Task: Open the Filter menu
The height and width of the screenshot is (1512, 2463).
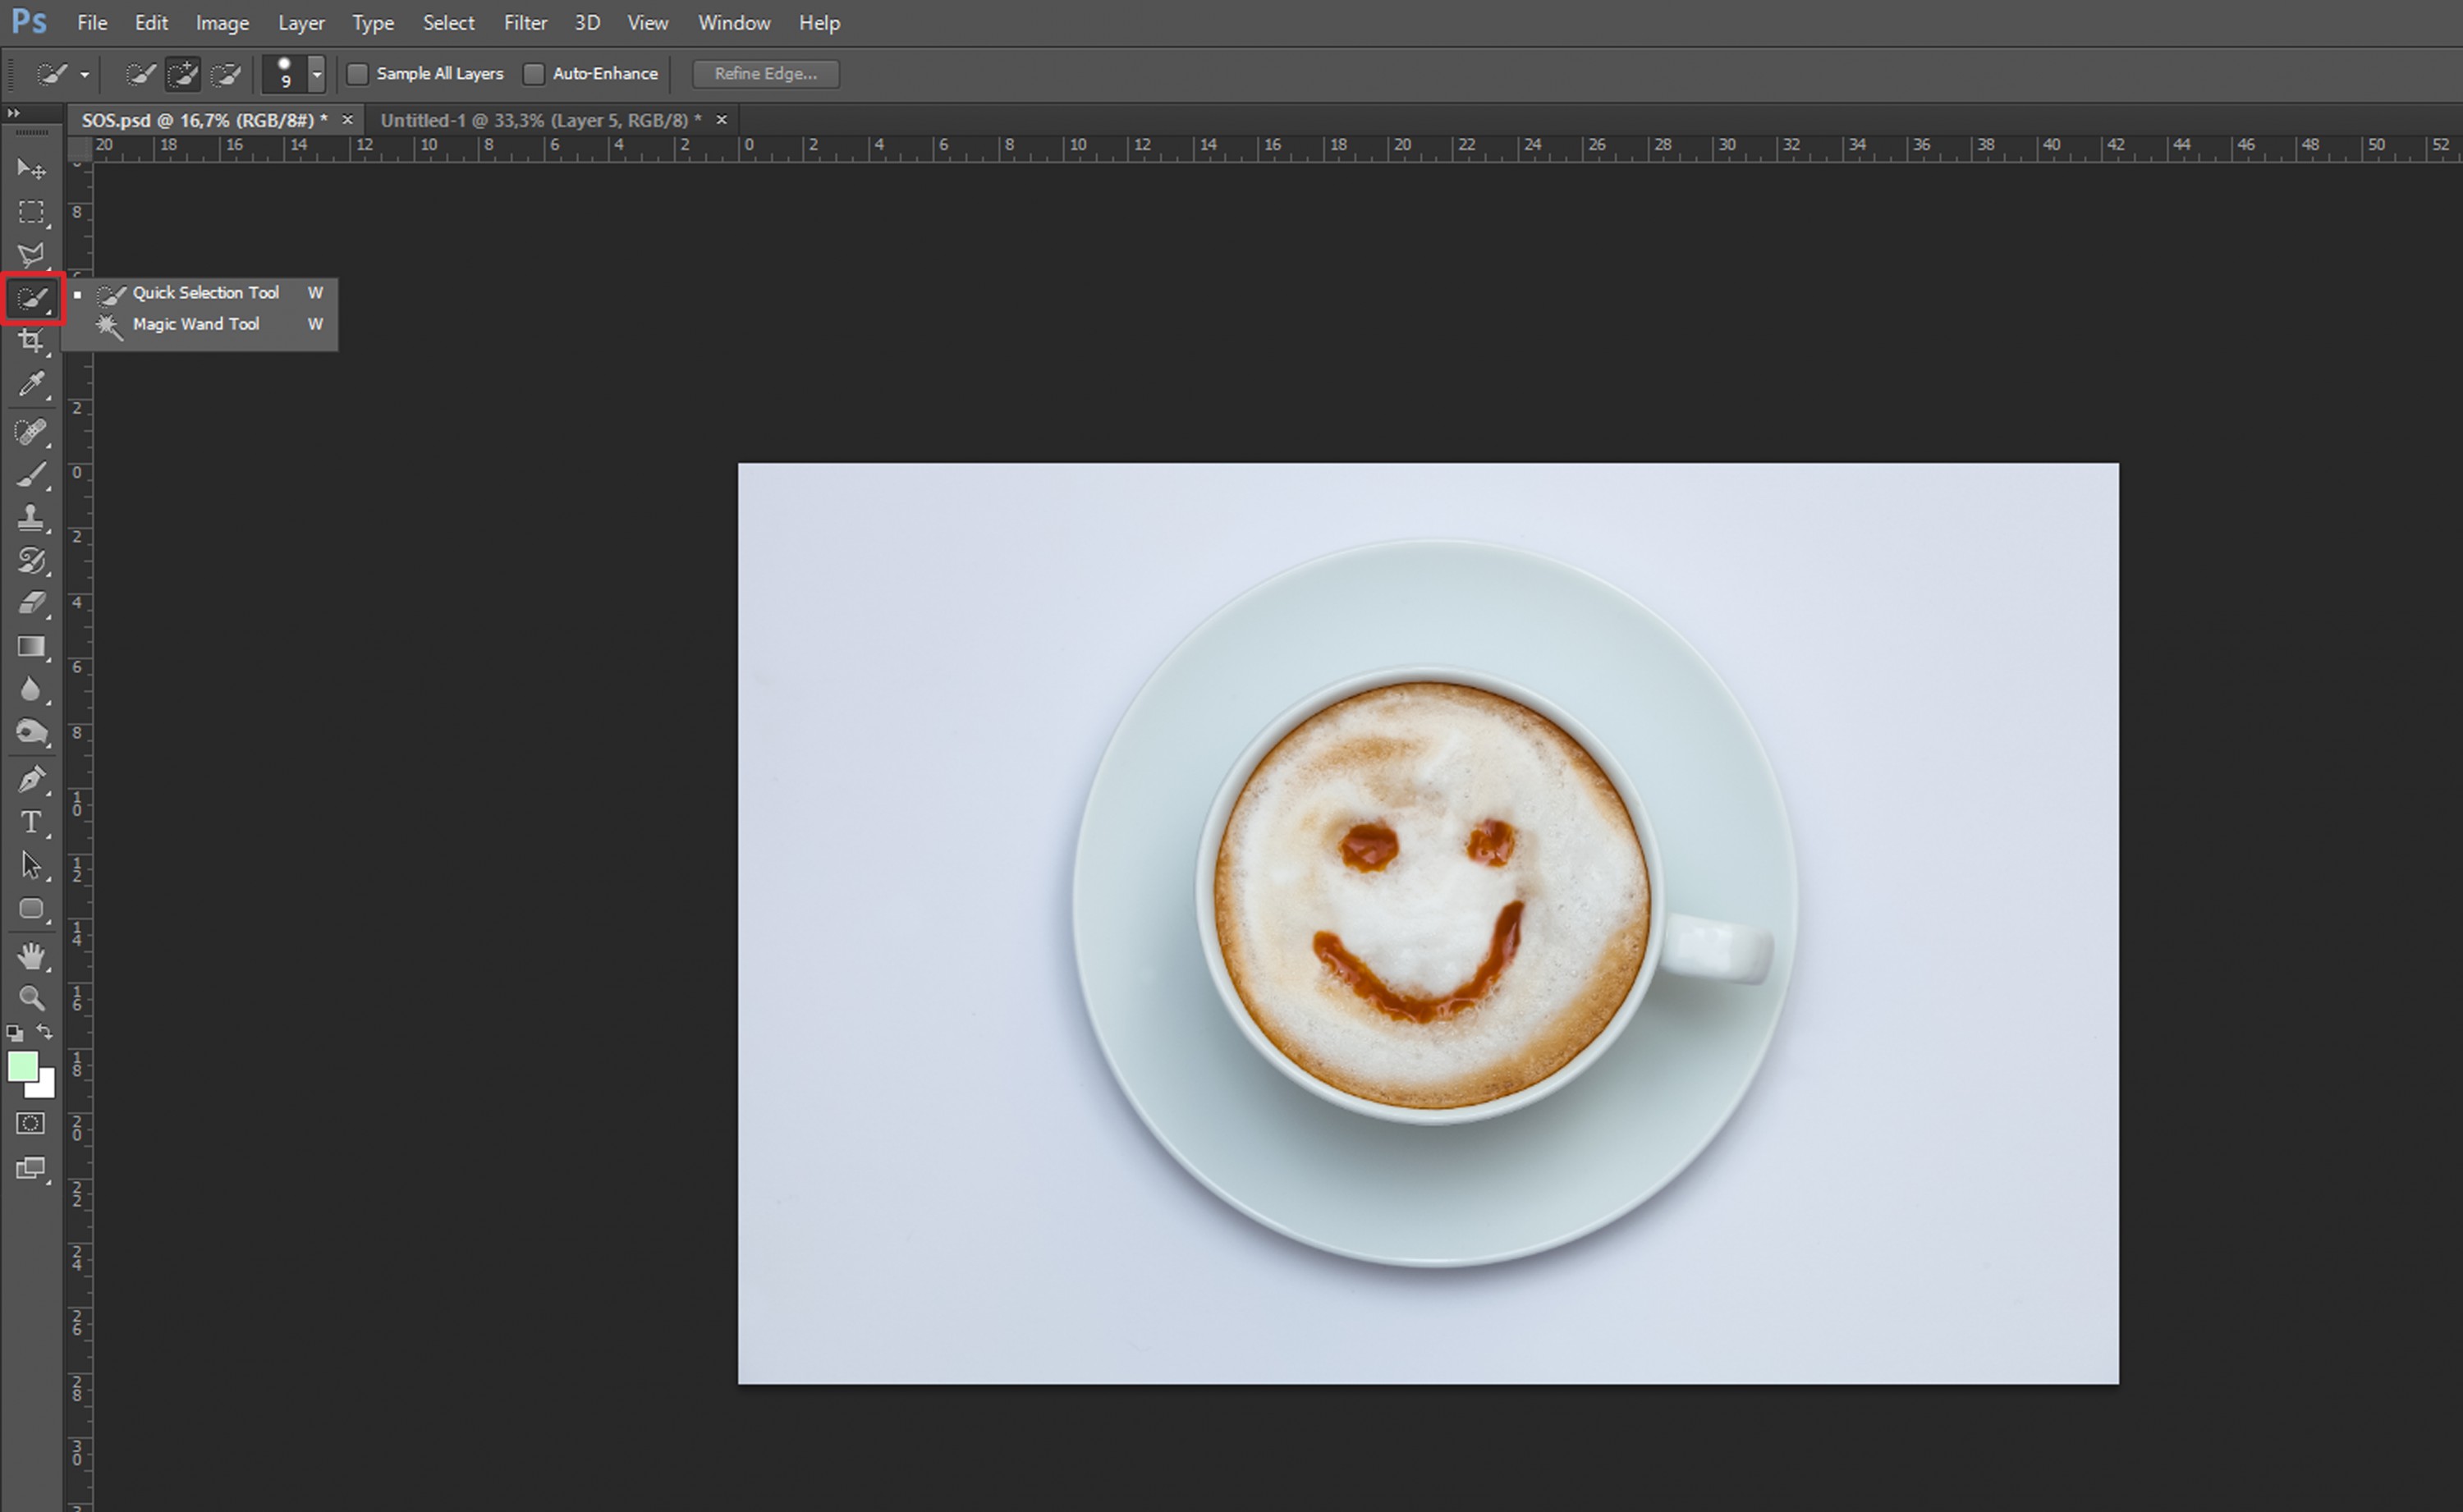Action: (x=525, y=22)
